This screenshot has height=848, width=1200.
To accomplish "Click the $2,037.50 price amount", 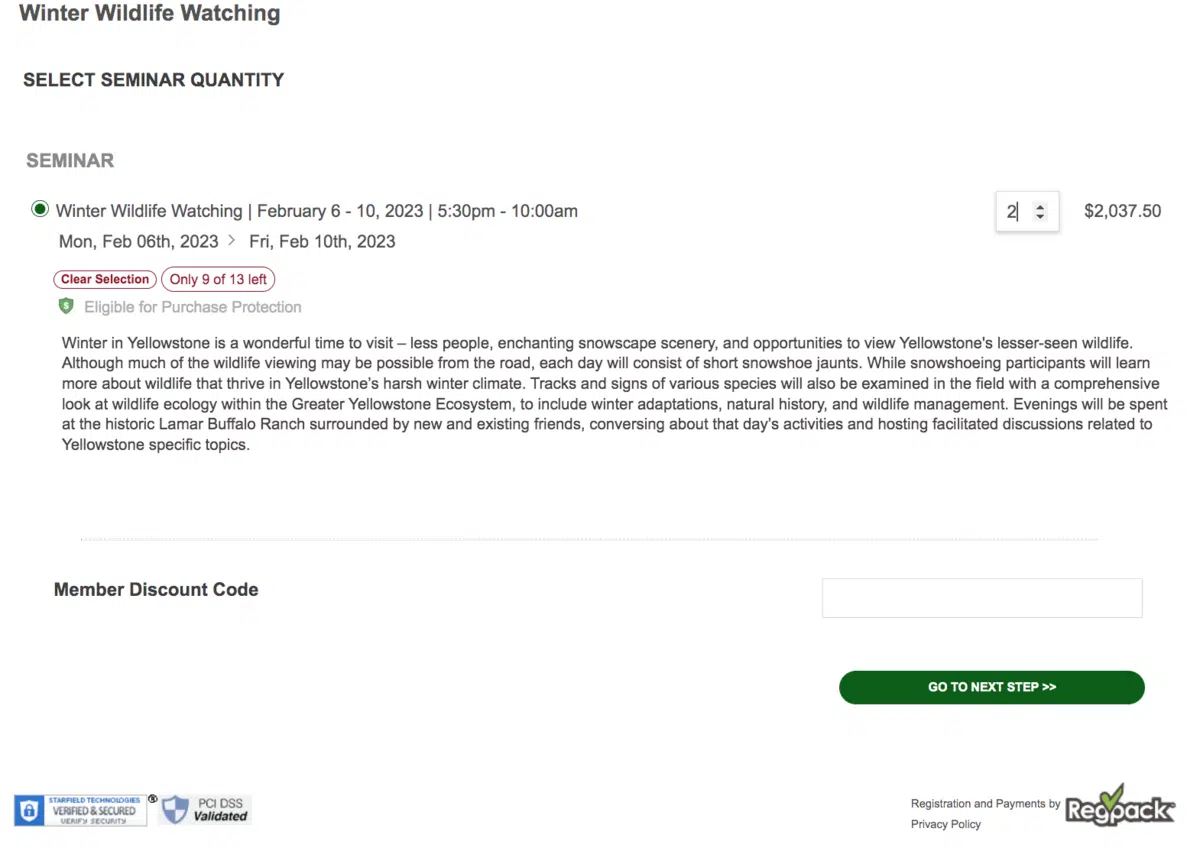I will [x=1122, y=212].
